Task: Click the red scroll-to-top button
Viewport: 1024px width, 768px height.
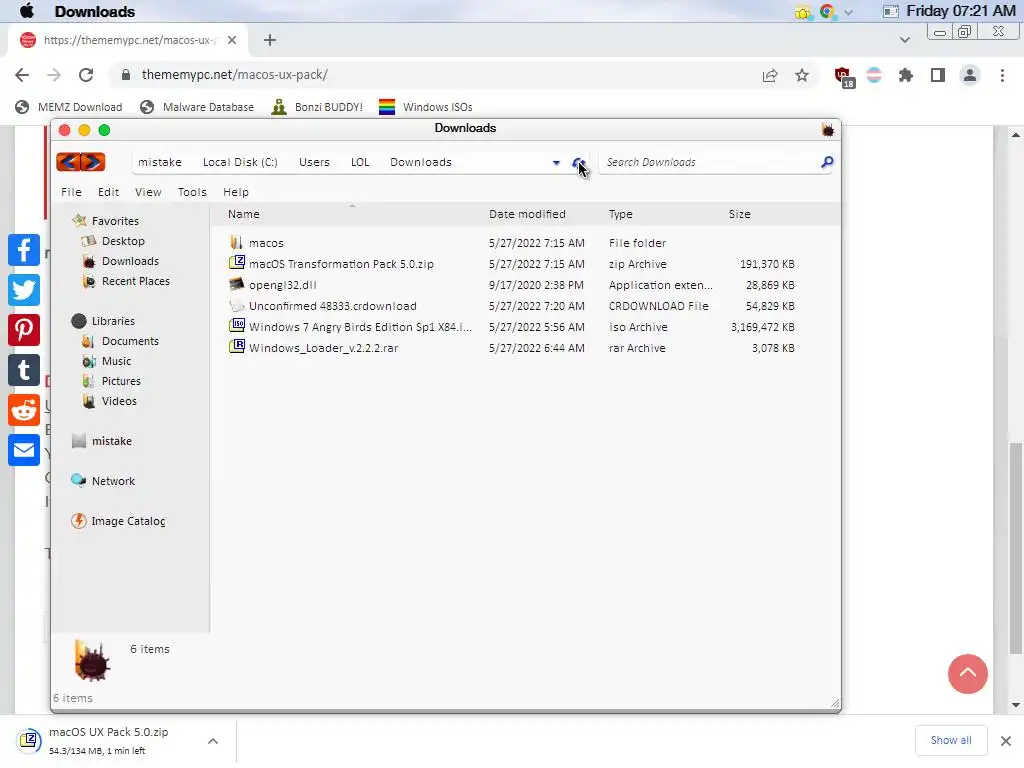Action: [967, 674]
